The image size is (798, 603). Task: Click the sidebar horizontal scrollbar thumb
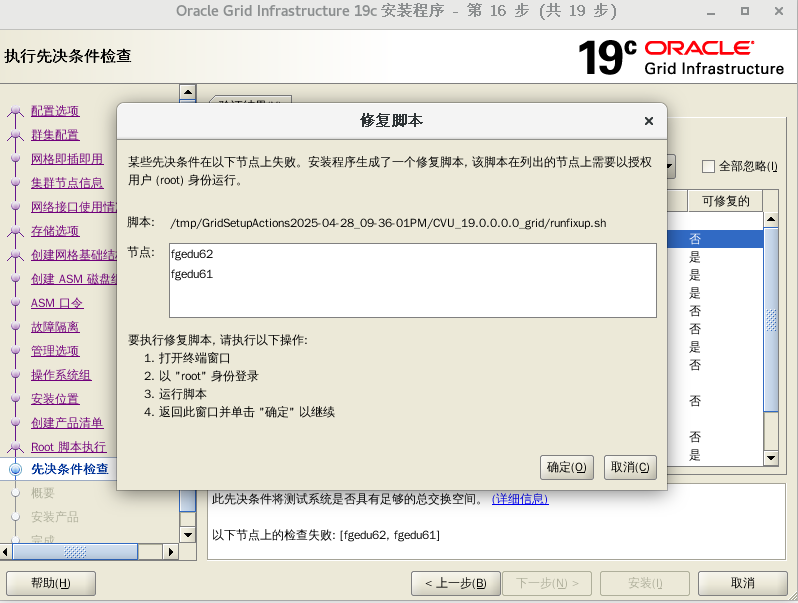(x=75, y=552)
